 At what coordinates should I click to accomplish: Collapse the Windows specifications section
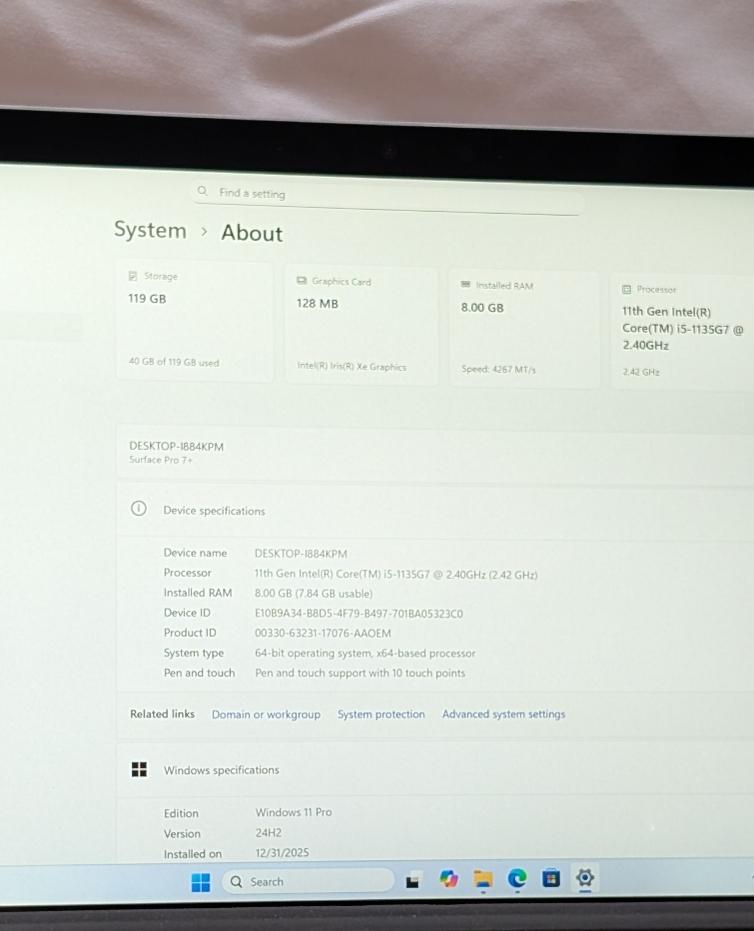(435, 770)
